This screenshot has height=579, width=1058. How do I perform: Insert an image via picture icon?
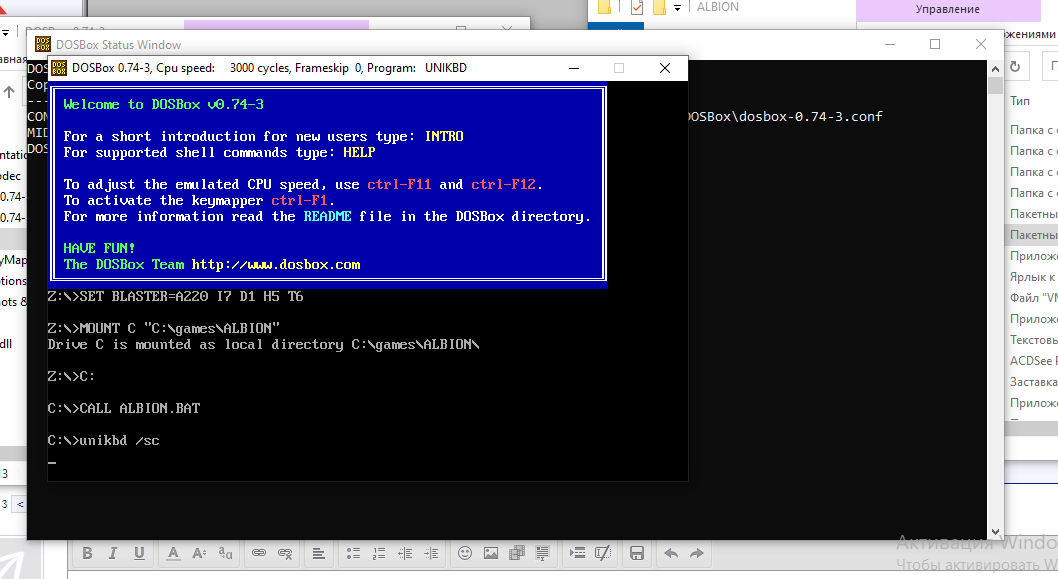pyautogui.click(x=491, y=553)
